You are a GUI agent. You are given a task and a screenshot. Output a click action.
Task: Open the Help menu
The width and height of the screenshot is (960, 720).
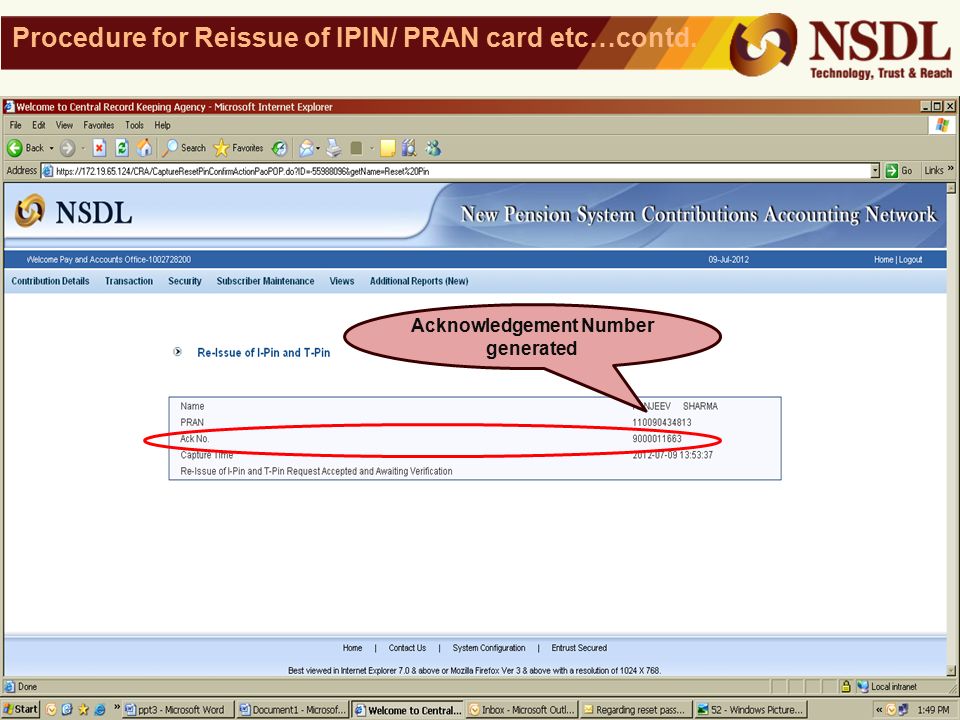click(x=162, y=126)
